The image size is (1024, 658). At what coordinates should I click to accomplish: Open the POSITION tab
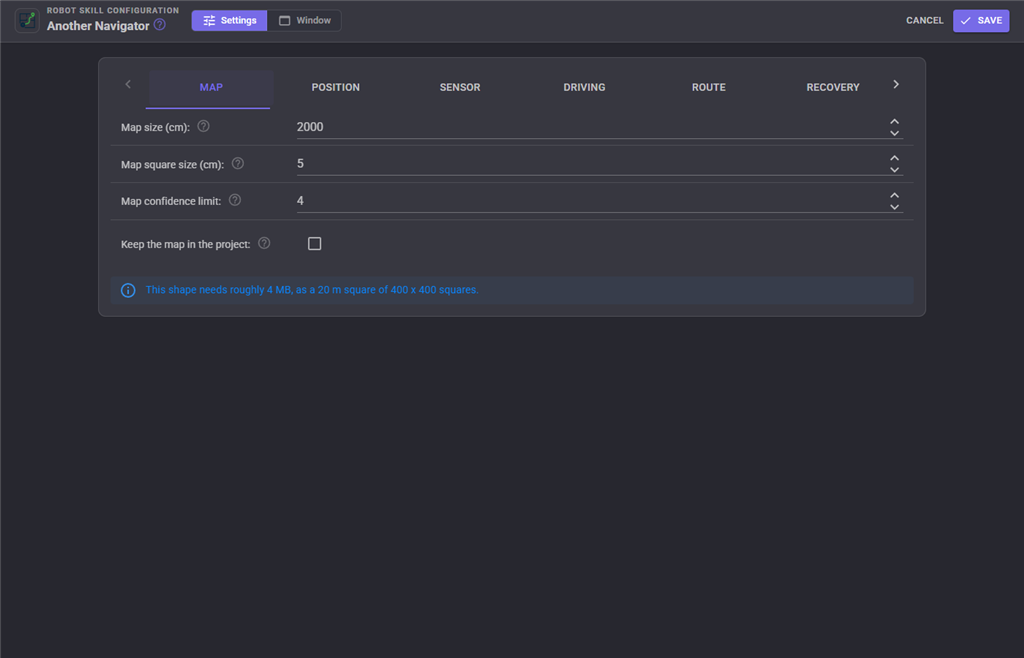click(336, 87)
